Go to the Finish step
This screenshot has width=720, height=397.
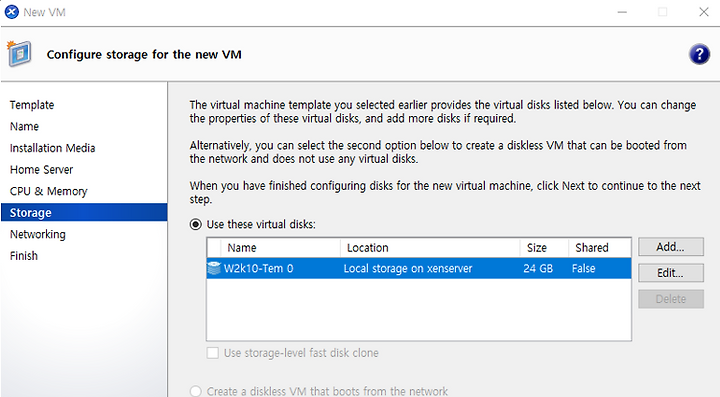24,256
